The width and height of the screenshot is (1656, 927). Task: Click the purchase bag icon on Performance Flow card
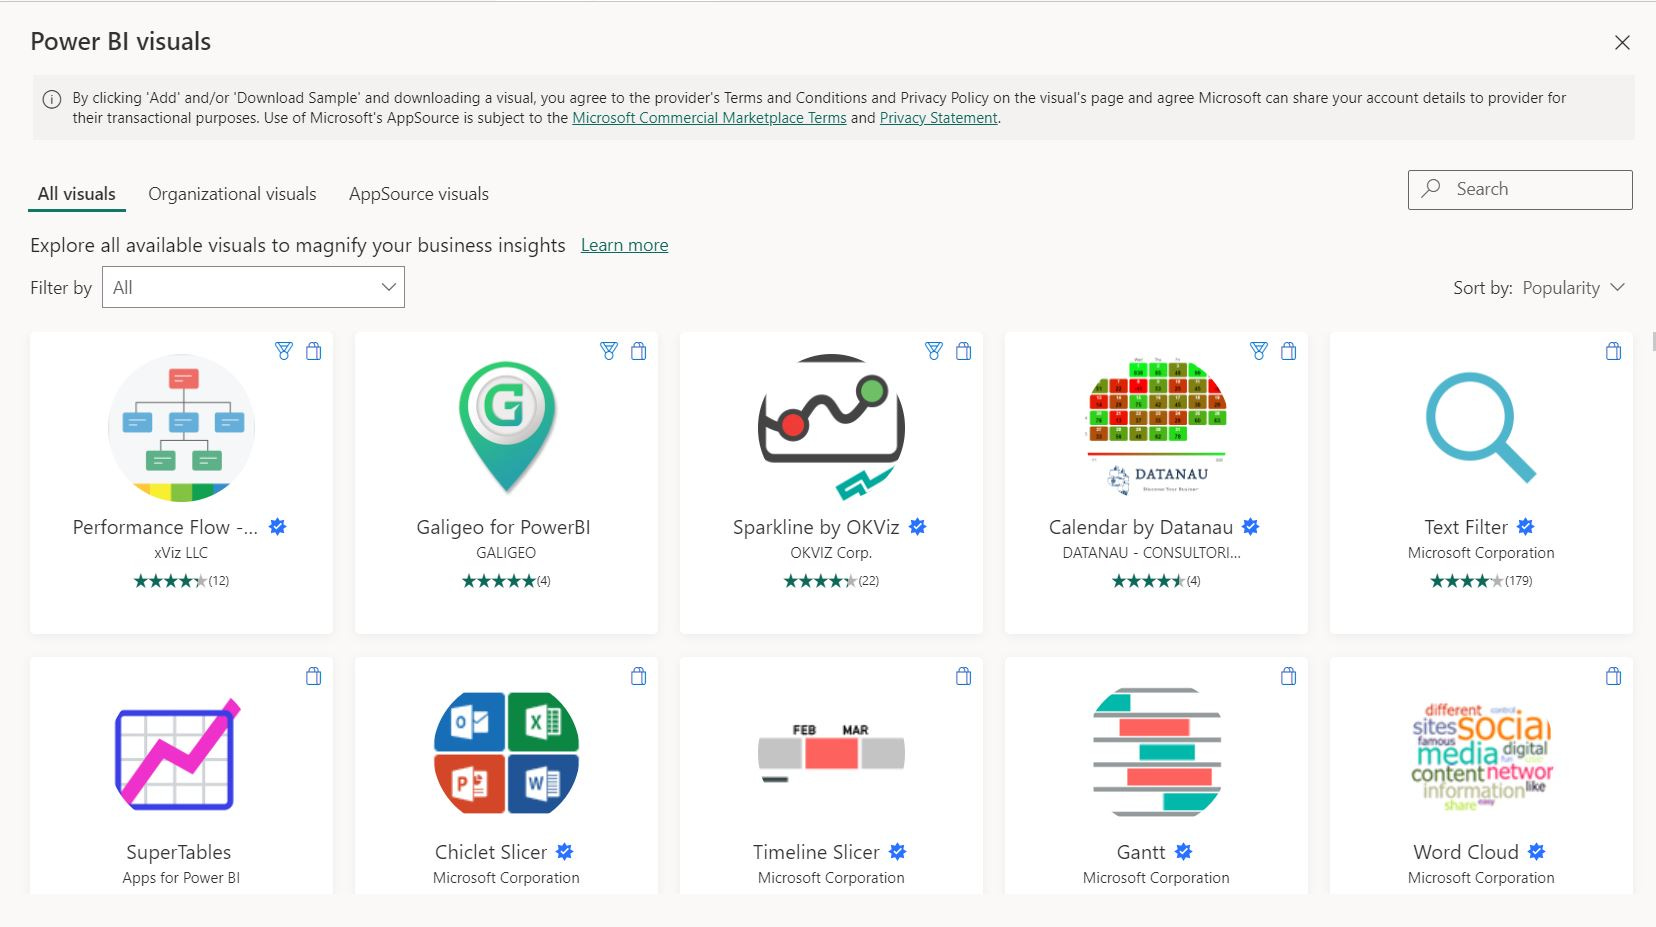coord(314,351)
